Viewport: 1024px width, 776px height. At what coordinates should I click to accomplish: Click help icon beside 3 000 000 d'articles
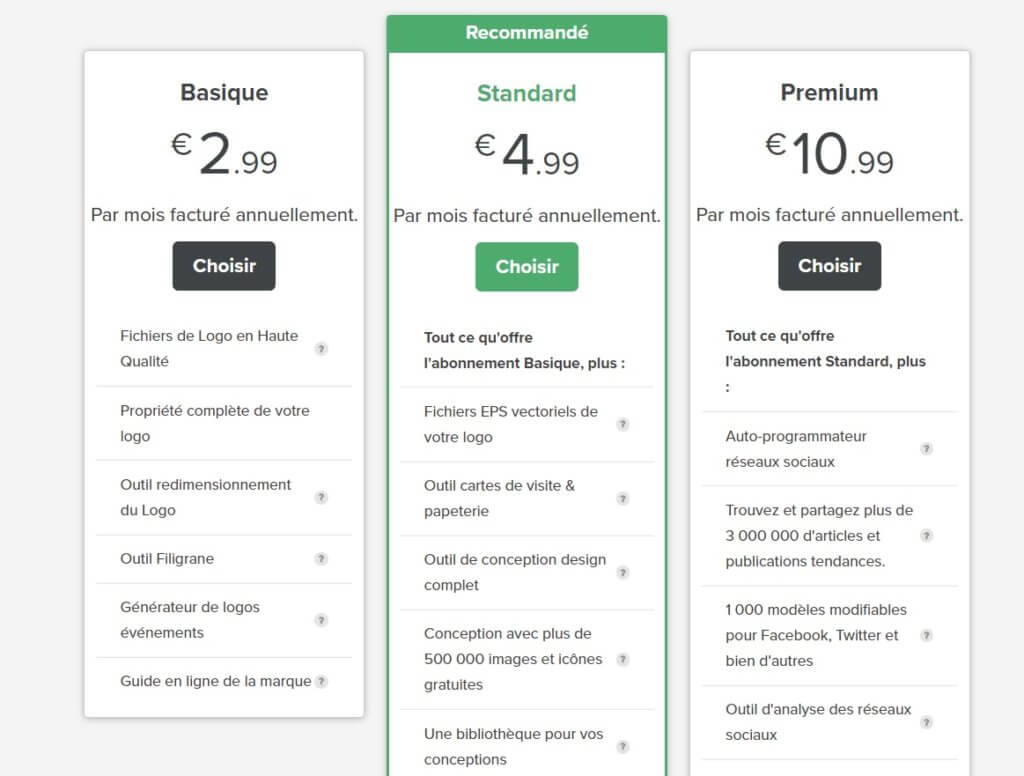click(926, 536)
